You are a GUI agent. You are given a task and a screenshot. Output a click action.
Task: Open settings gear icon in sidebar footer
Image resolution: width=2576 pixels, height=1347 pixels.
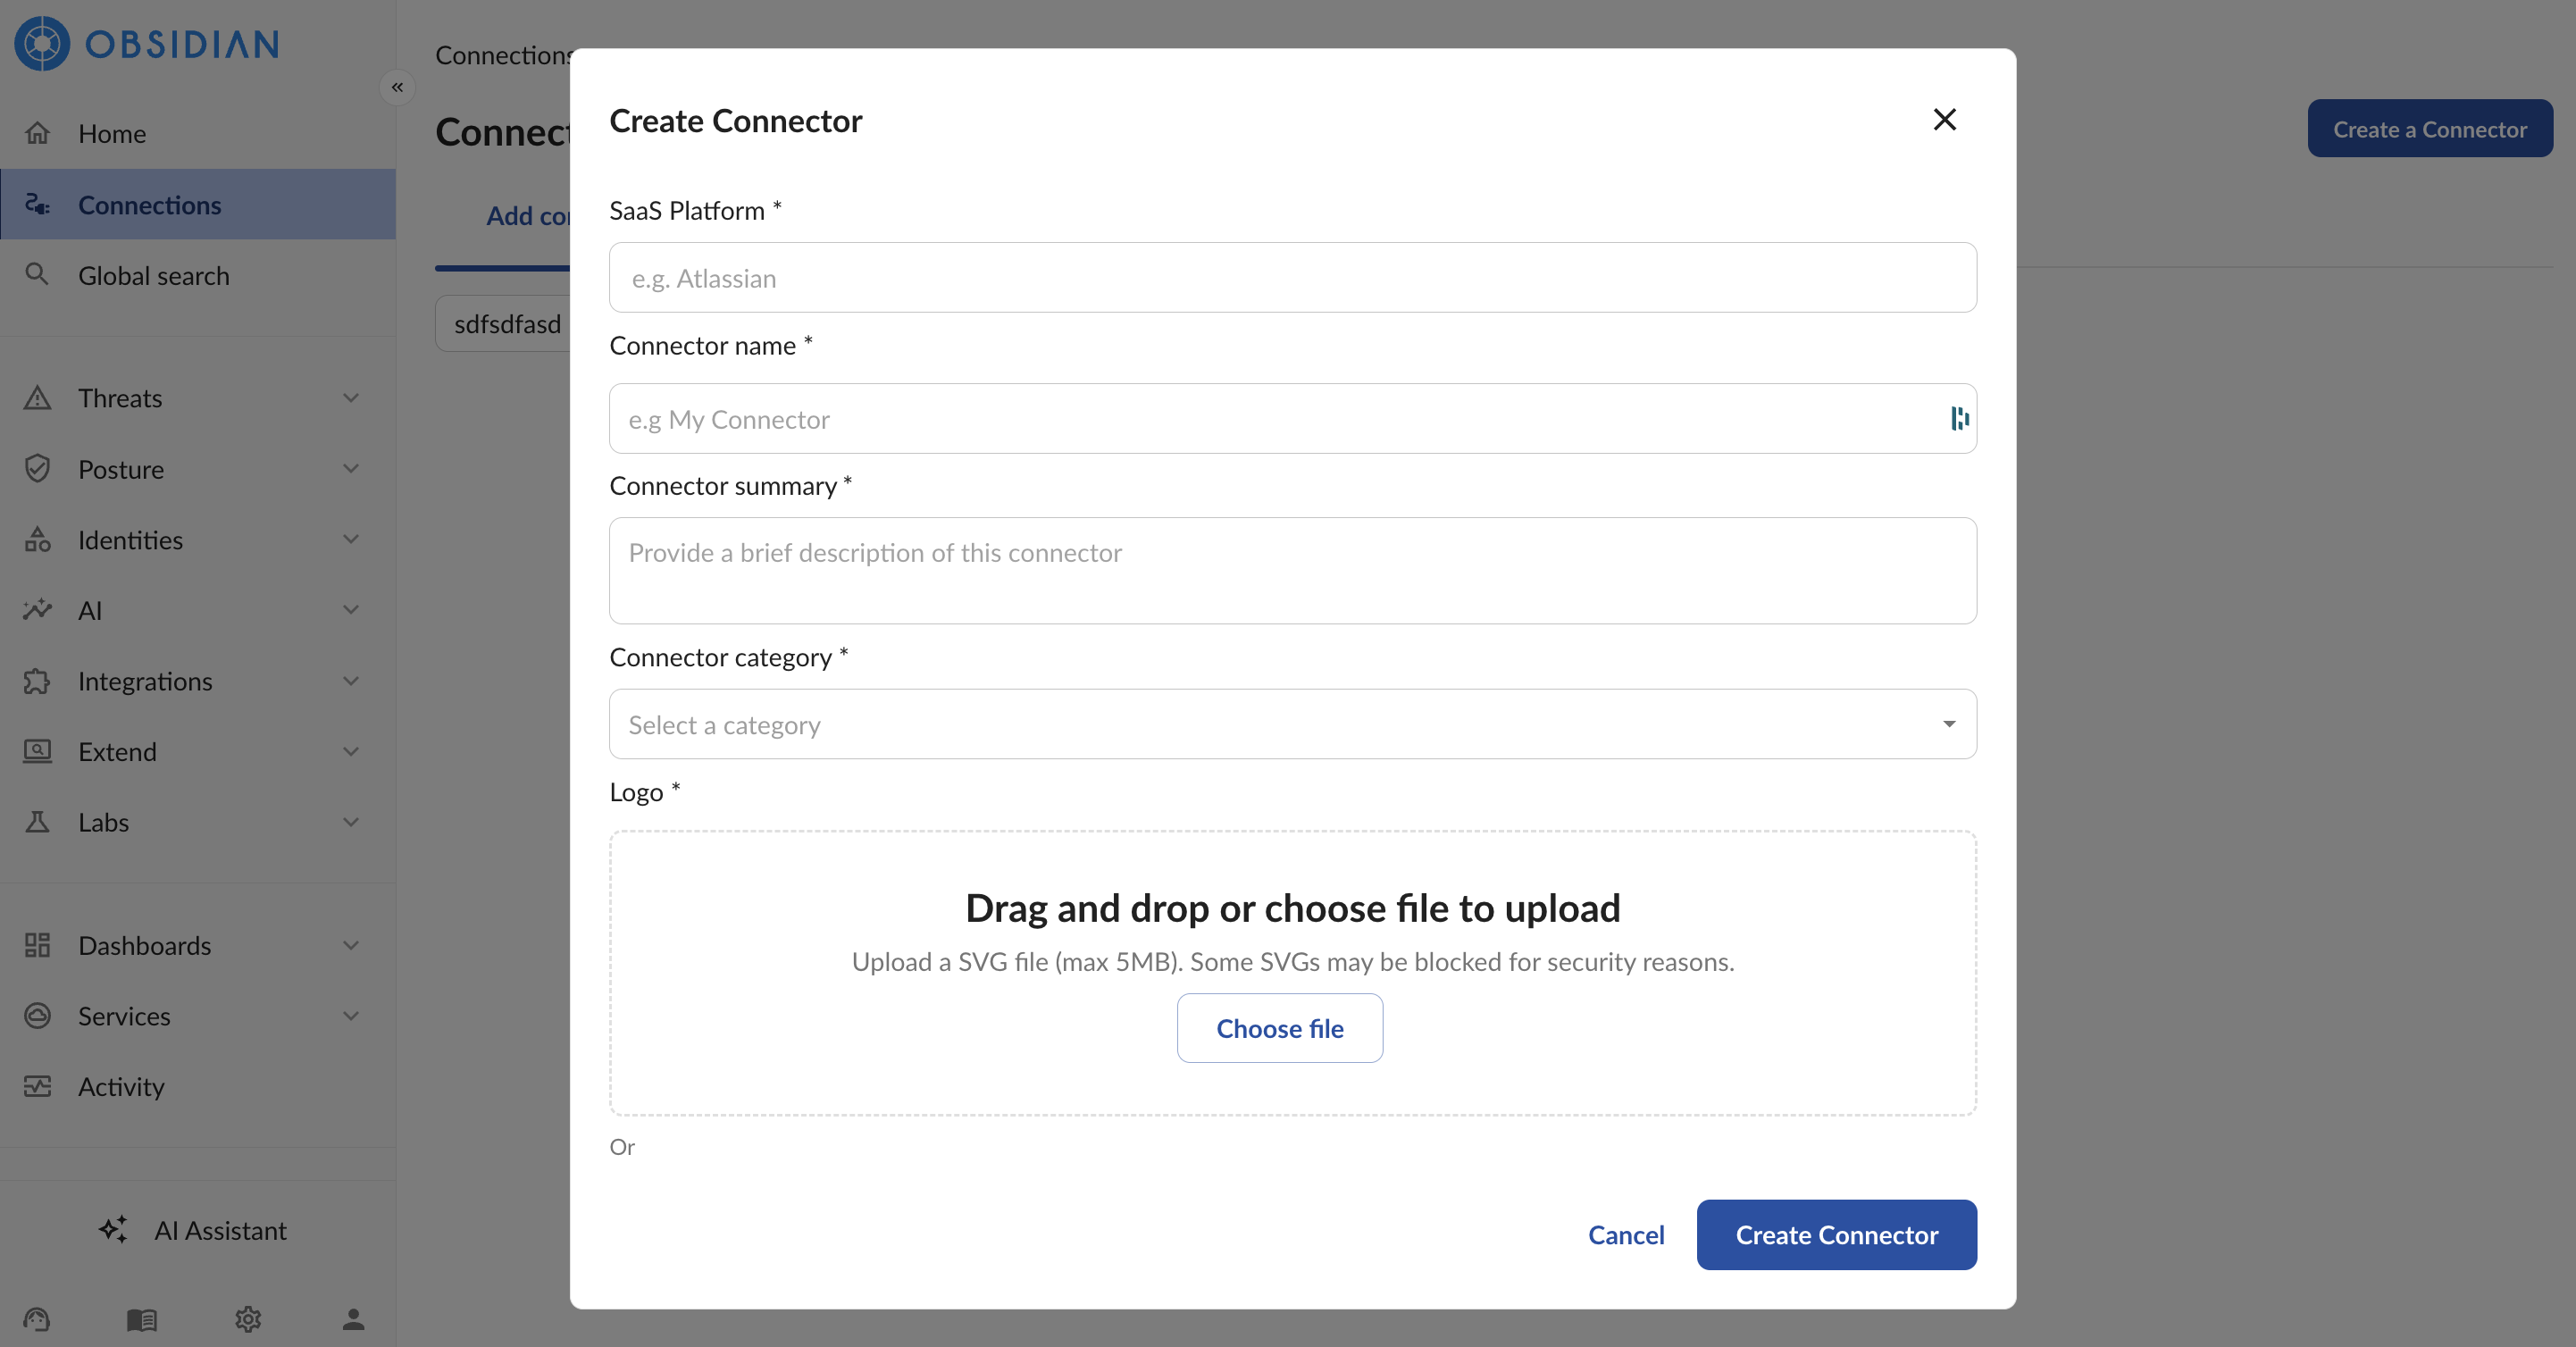pos(248,1319)
